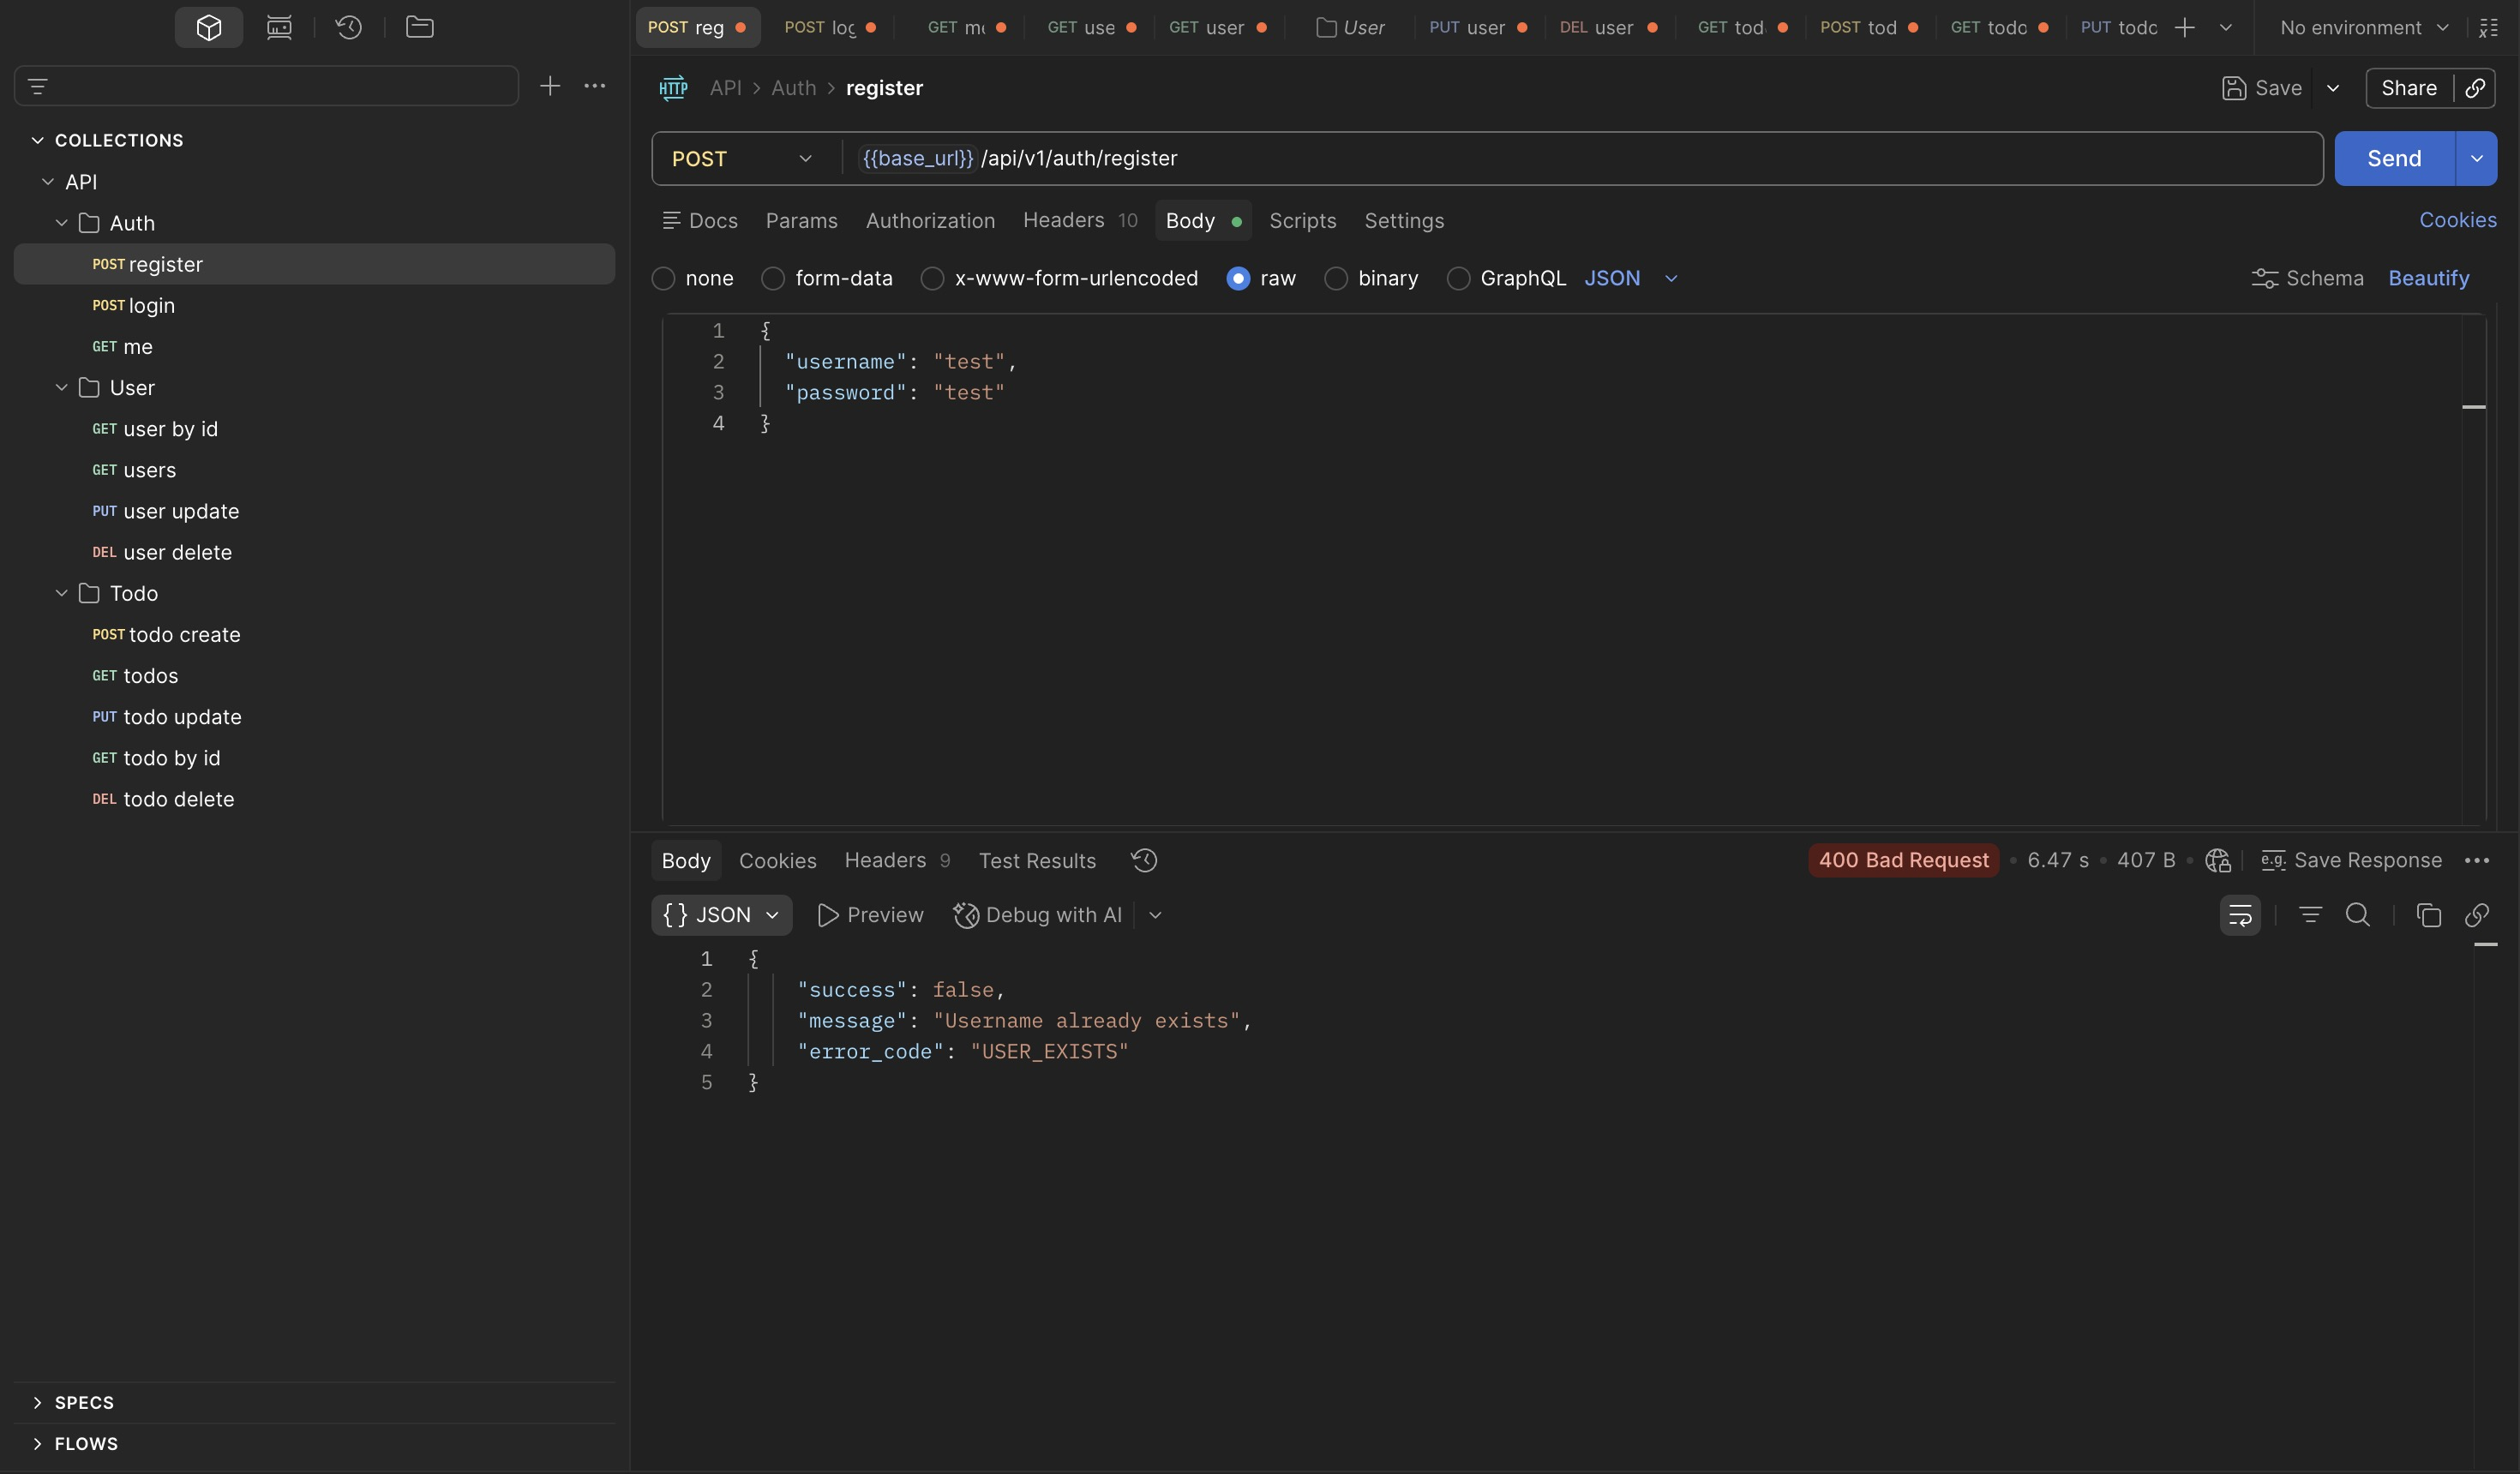Click the response filter icon
The image size is (2520, 1474).
(2310, 915)
